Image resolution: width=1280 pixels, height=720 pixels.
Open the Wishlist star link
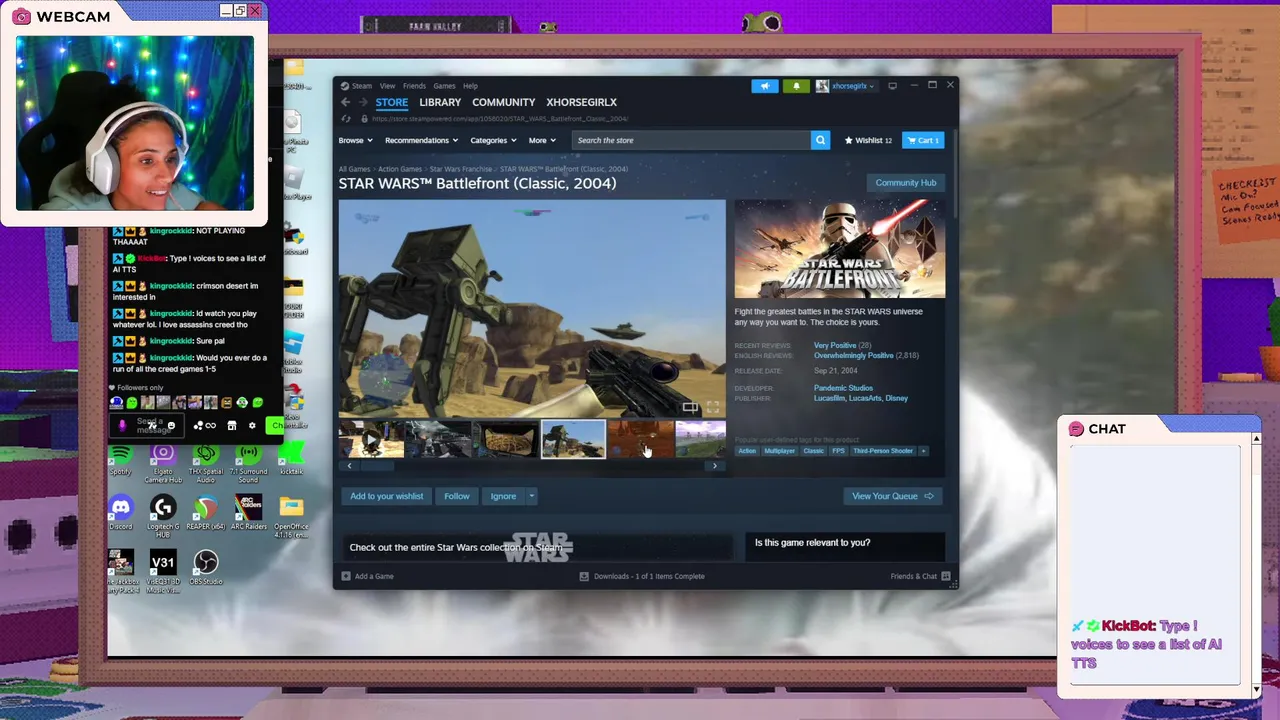(x=868, y=140)
